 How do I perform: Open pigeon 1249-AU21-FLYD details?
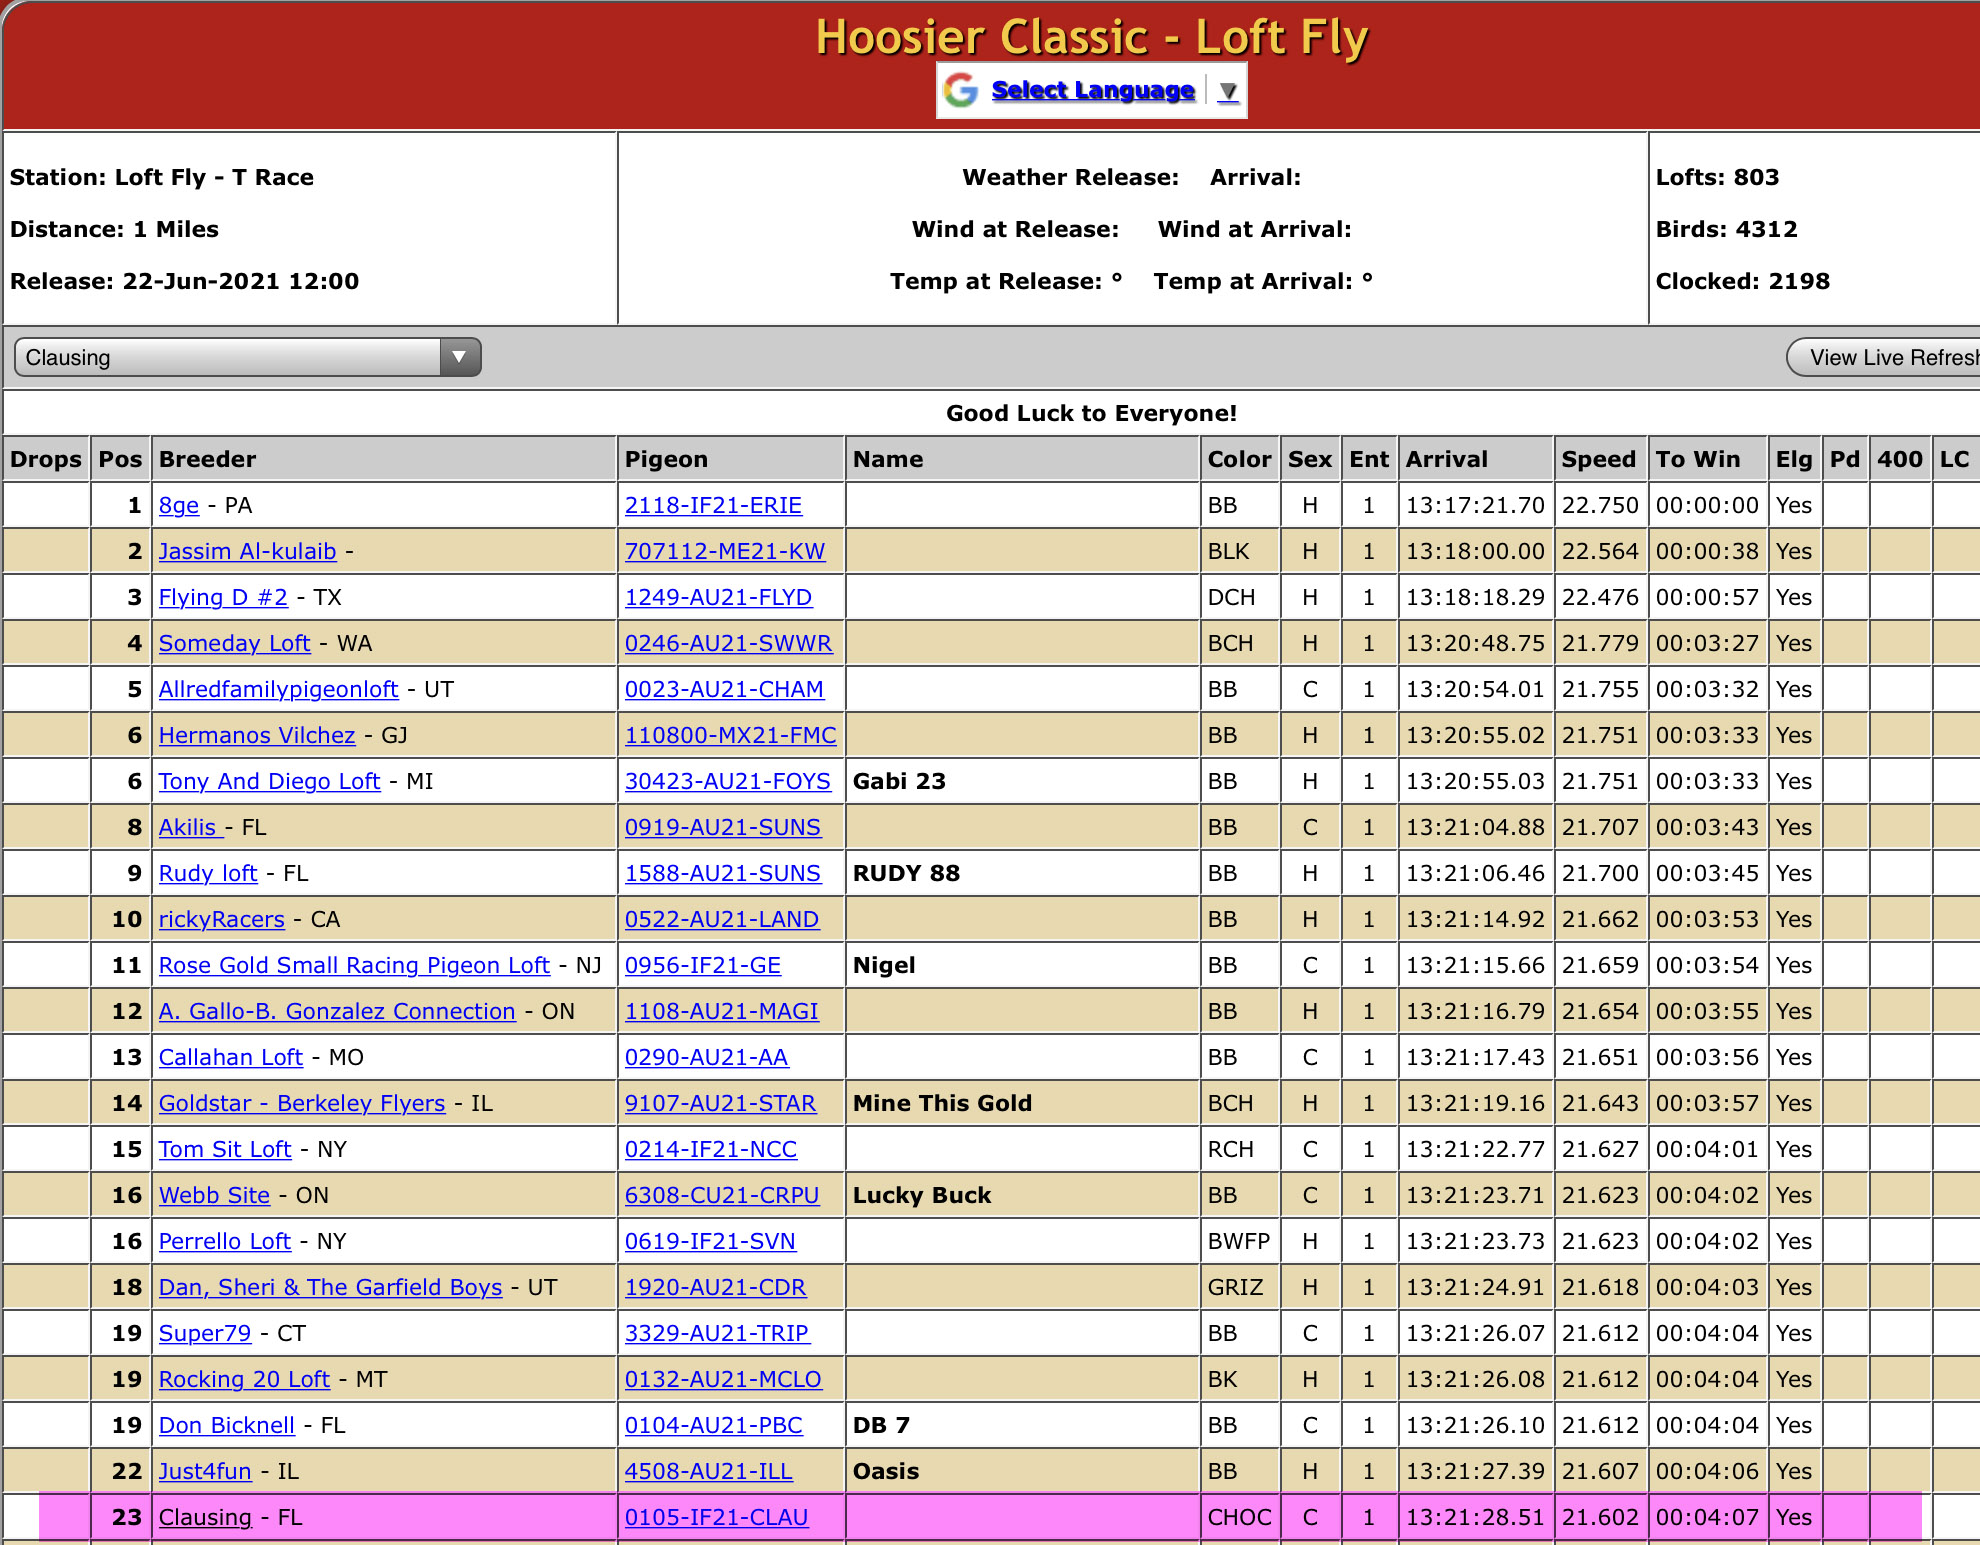[718, 598]
